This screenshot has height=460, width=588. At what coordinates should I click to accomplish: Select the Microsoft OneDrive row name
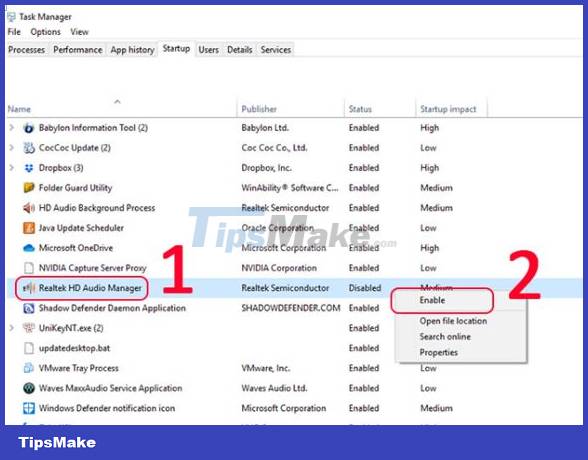point(76,248)
